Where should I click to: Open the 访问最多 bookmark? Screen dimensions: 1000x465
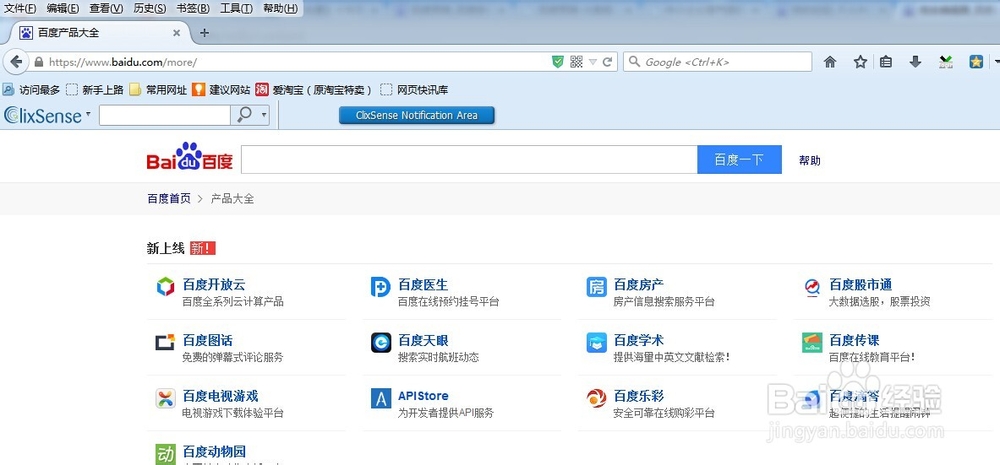point(32,90)
